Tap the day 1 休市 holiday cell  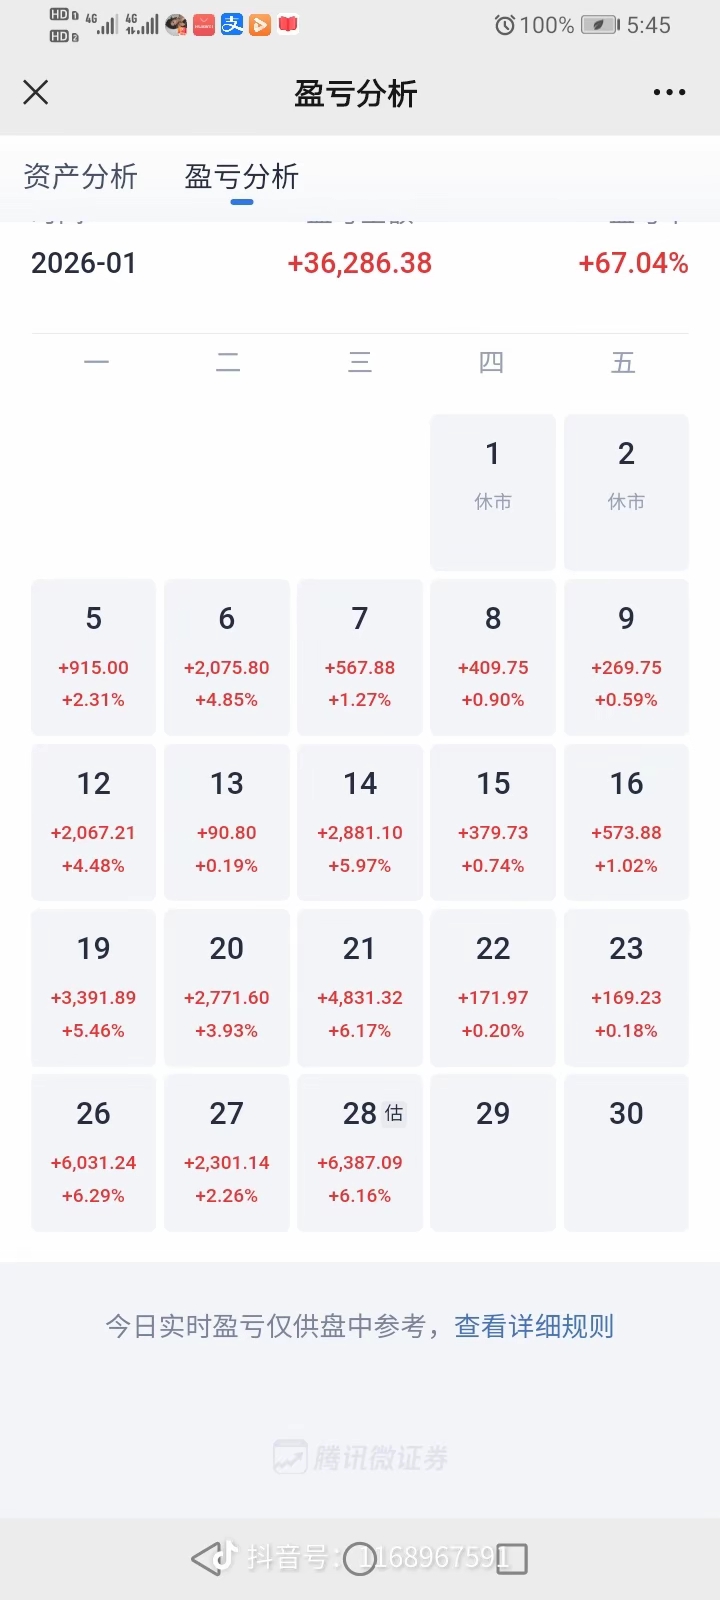(x=493, y=492)
